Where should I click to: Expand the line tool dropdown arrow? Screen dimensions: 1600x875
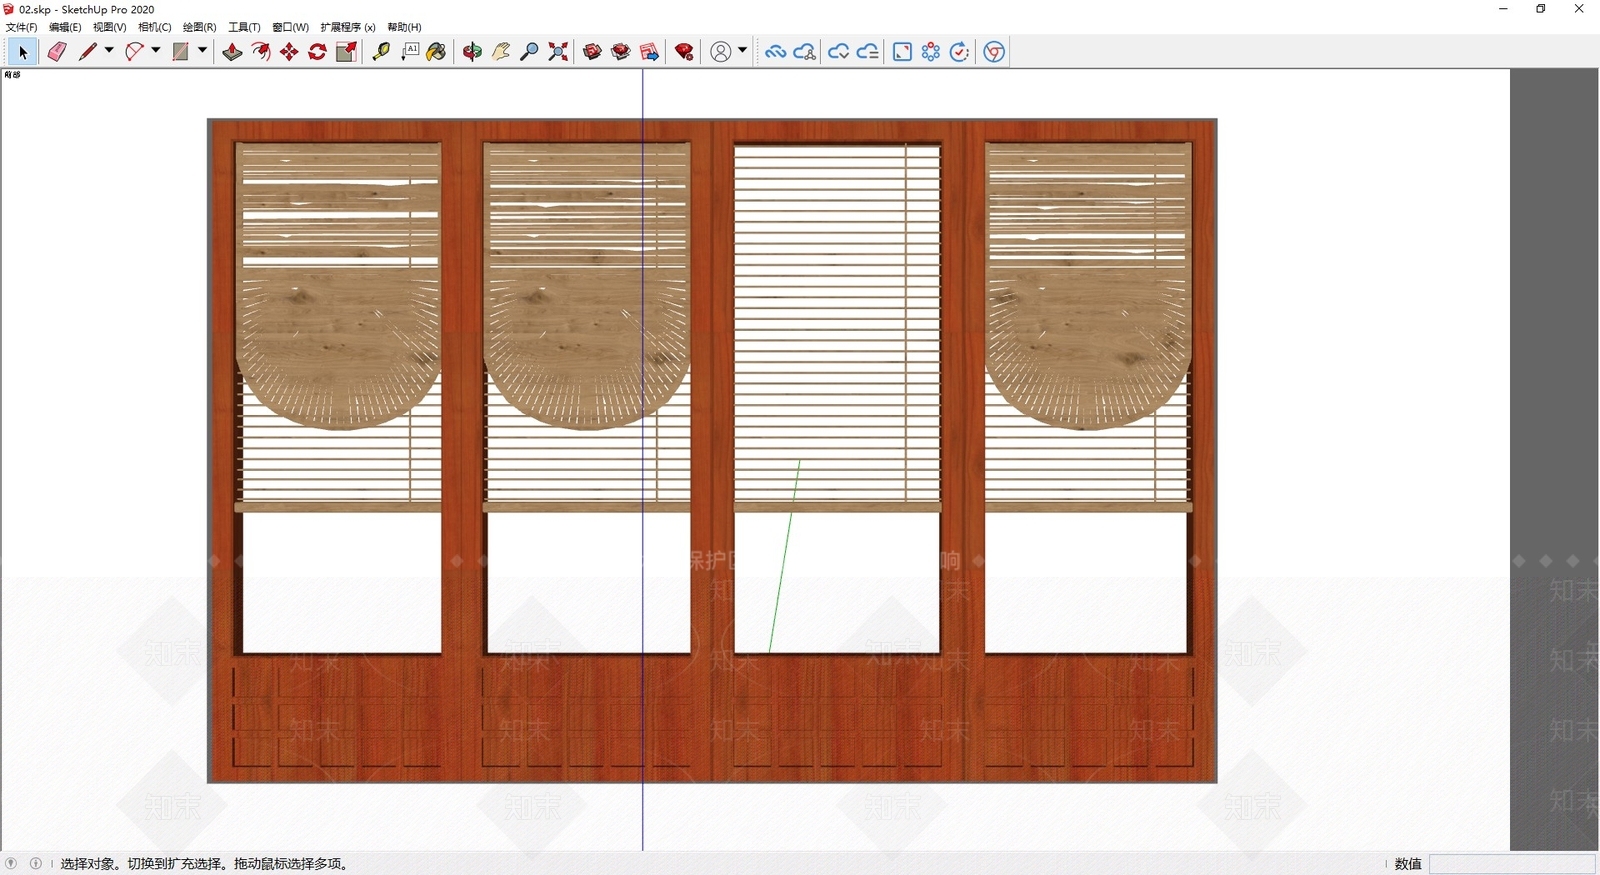109,51
